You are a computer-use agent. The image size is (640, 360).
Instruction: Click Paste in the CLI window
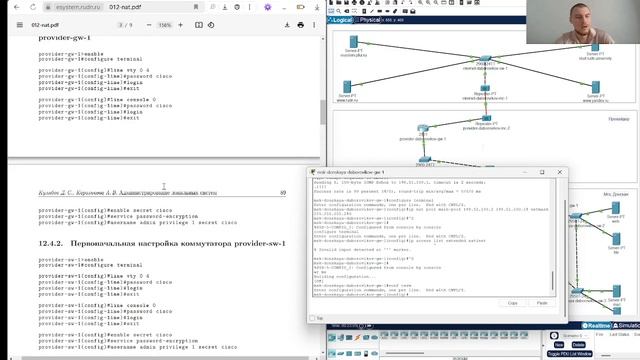542,303
